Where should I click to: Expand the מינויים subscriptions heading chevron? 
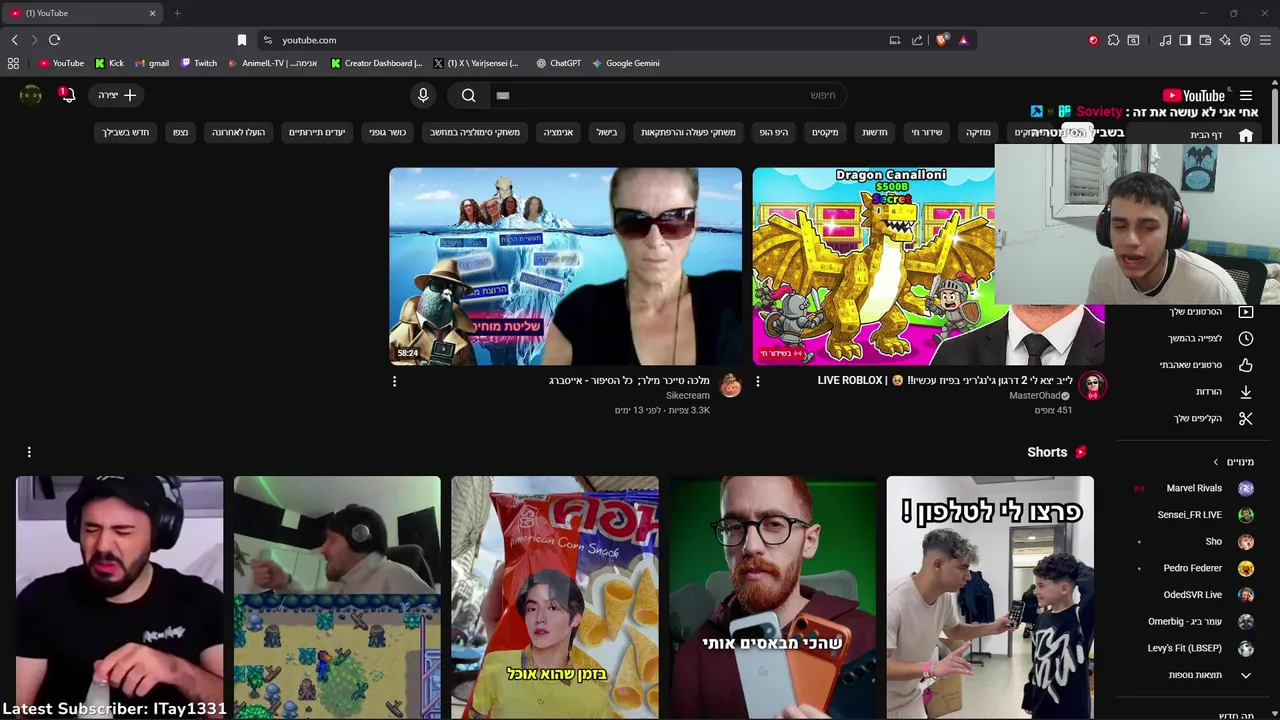tap(1216, 462)
